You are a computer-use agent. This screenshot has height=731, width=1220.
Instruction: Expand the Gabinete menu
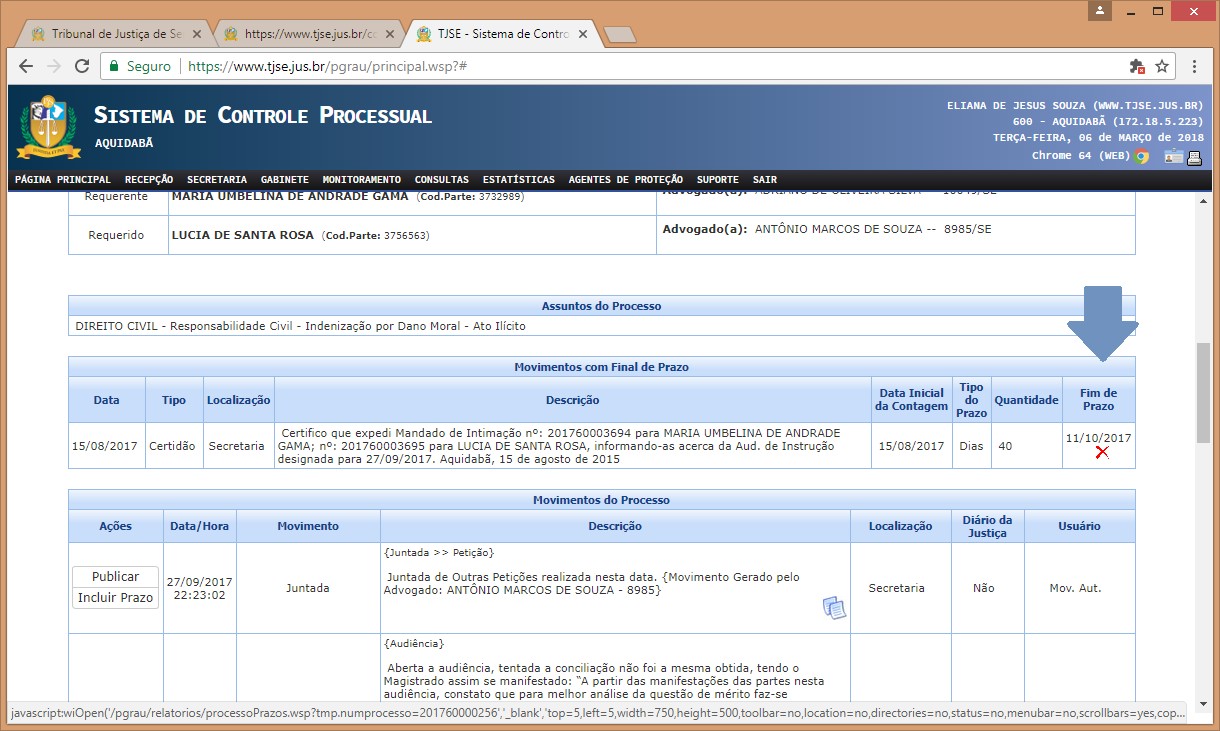click(284, 180)
